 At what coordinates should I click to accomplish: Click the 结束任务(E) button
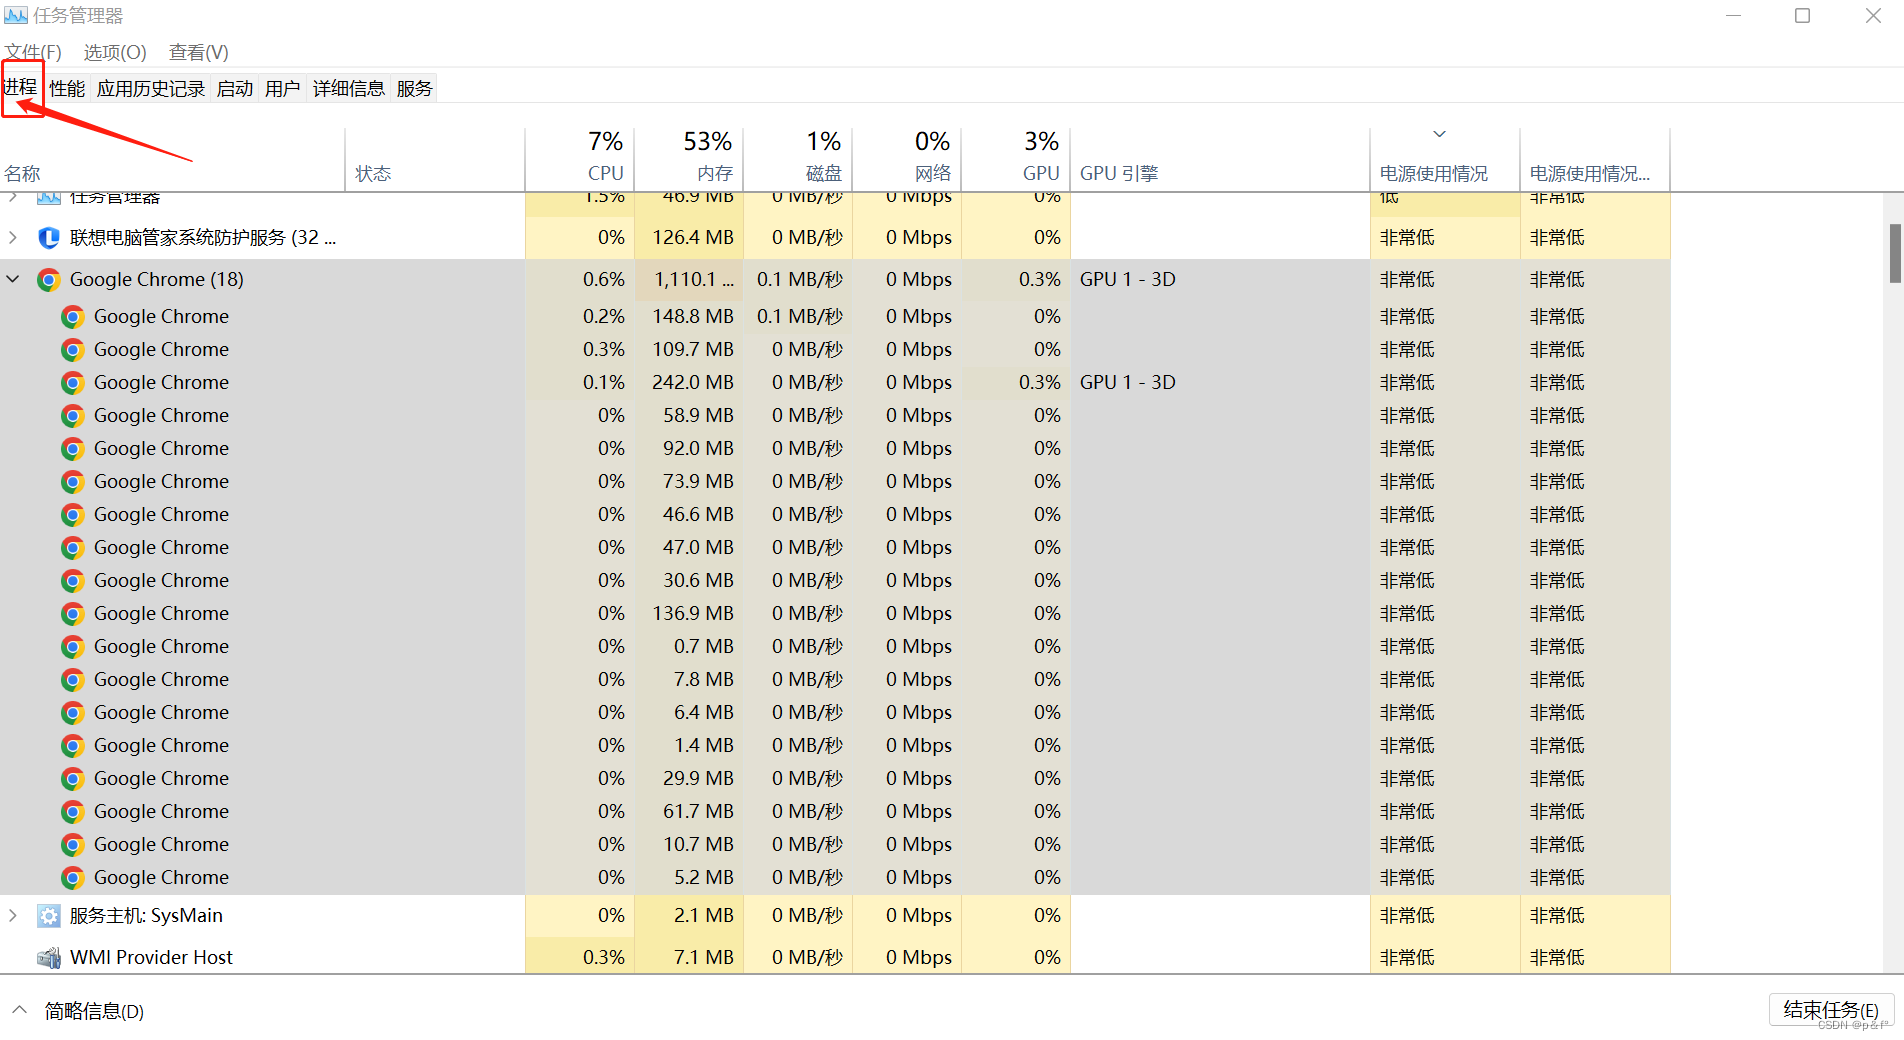[1831, 1010]
